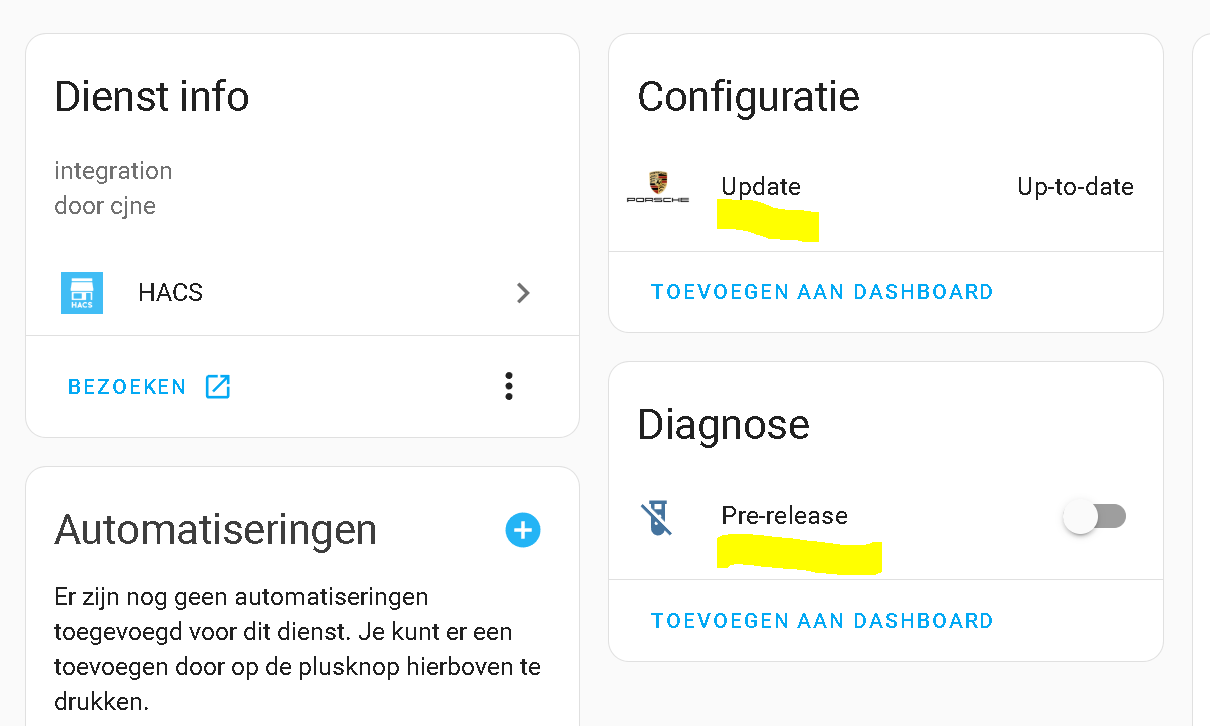Click the external-link icon beside BEZOEKEN
1210x726 pixels.
point(217,387)
